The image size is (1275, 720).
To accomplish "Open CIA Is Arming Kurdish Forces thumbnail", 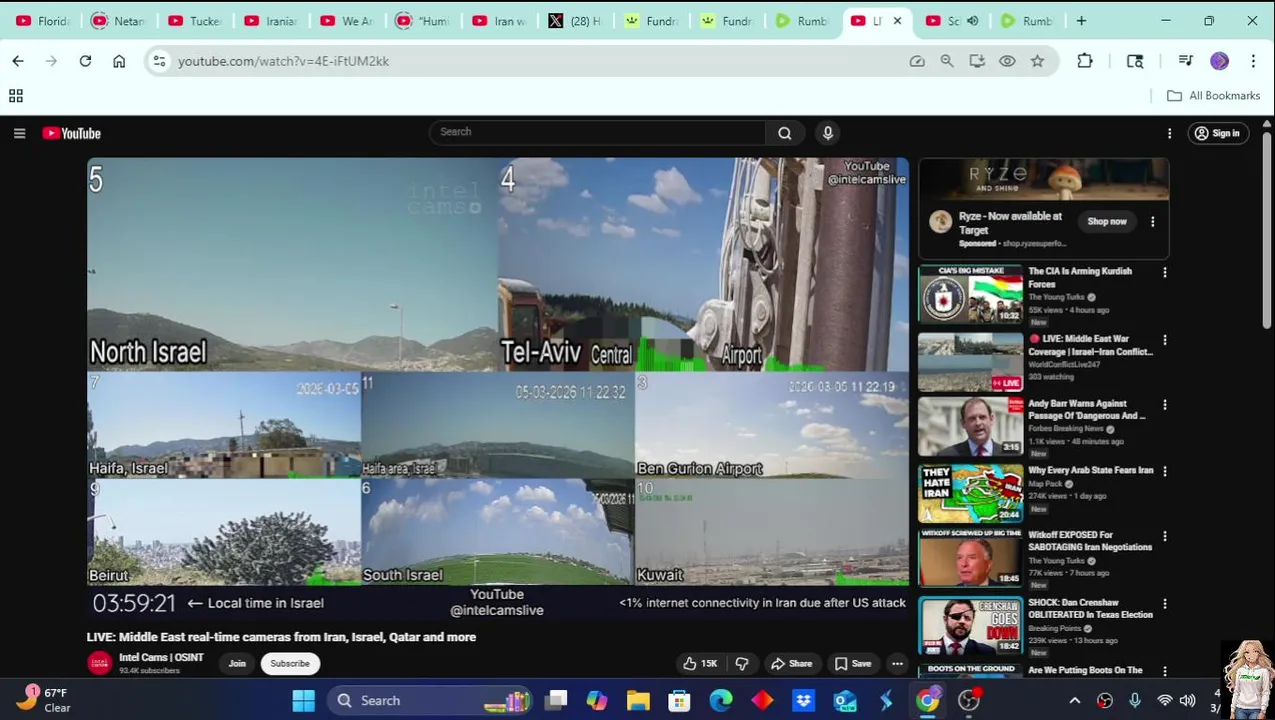I will (x=970, y=295).
